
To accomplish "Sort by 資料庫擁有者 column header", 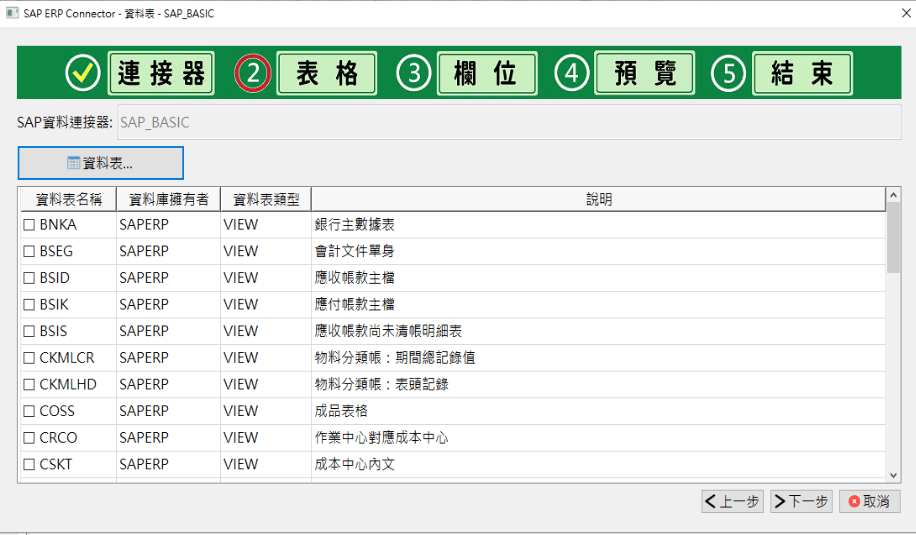I will point(168,200).
